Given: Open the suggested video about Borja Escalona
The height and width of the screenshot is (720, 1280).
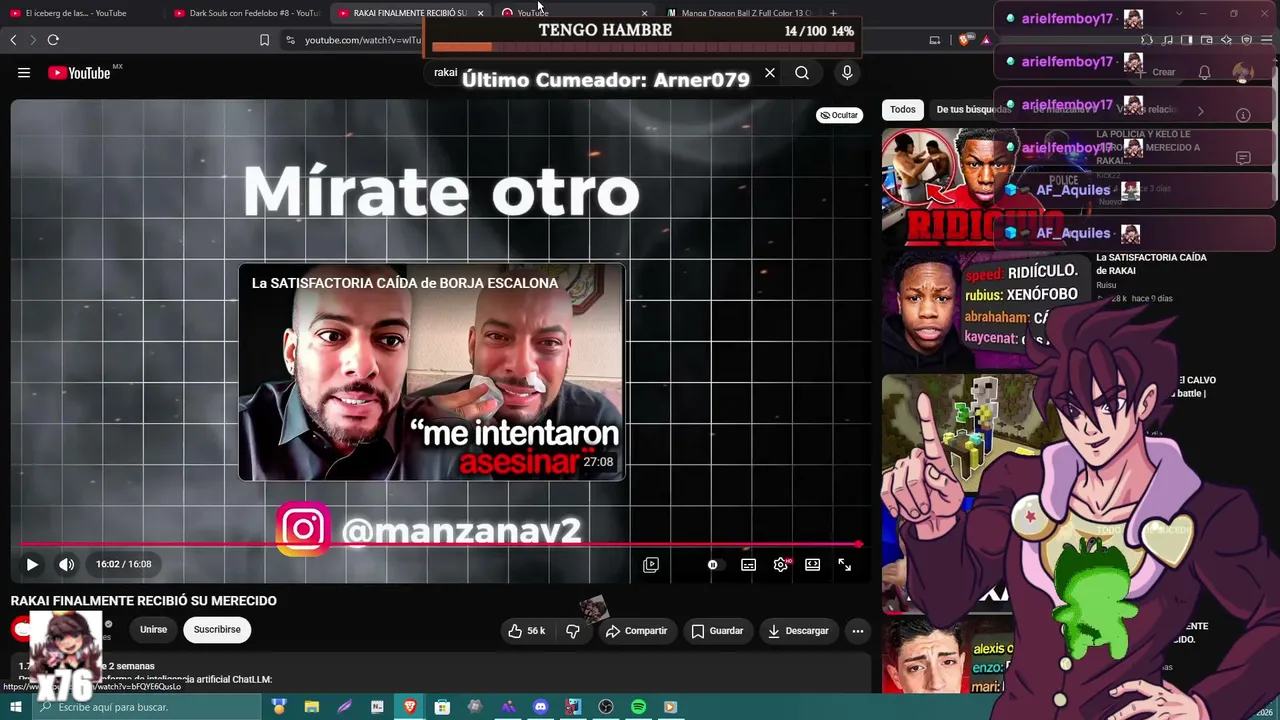Looking at the screenshot, I should click(x=432, y=372).
